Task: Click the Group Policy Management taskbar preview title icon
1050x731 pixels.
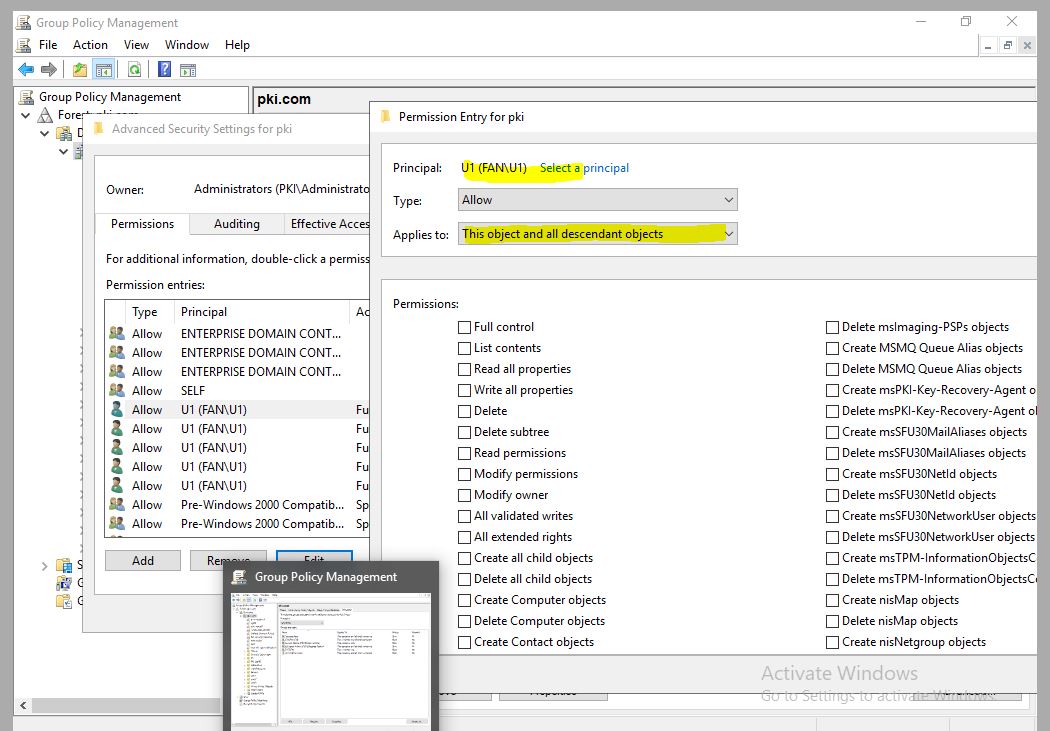Action: click(239, 577)
